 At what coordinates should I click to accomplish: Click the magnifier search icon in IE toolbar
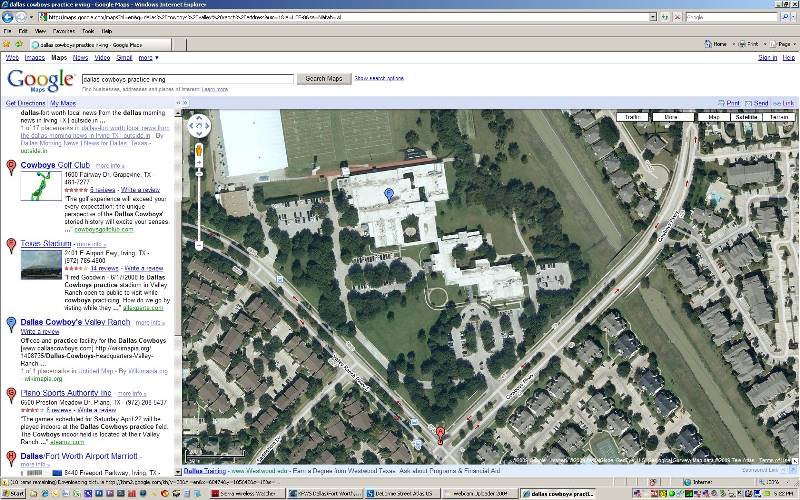786,17
